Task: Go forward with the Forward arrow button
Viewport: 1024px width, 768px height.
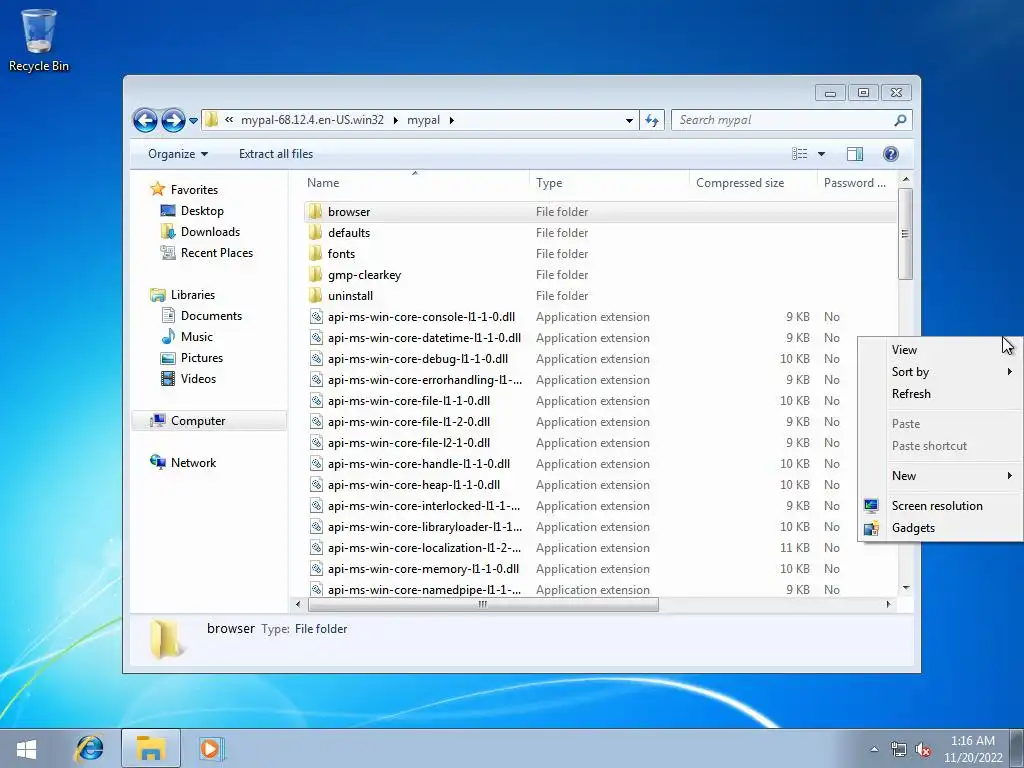Action: point(173,120)
